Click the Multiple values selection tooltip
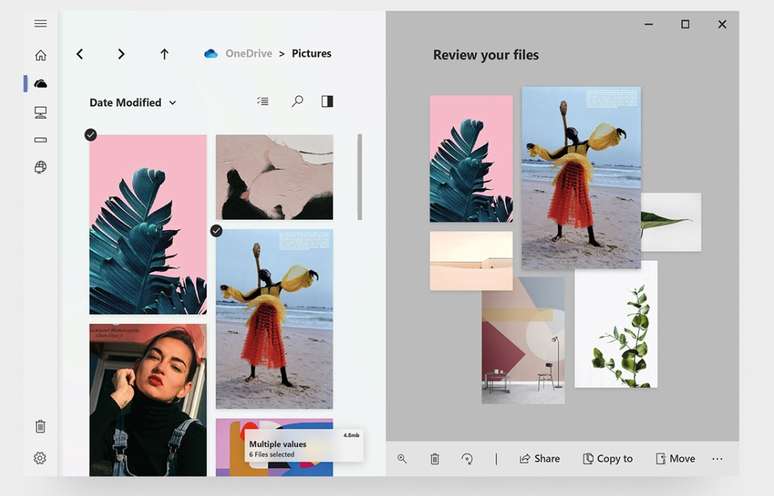The image size is (774, 496). point(304,445)
